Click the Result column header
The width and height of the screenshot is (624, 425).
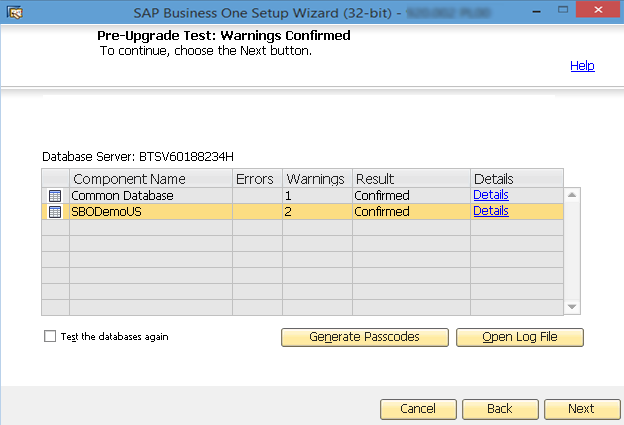(x=411, y=179)
